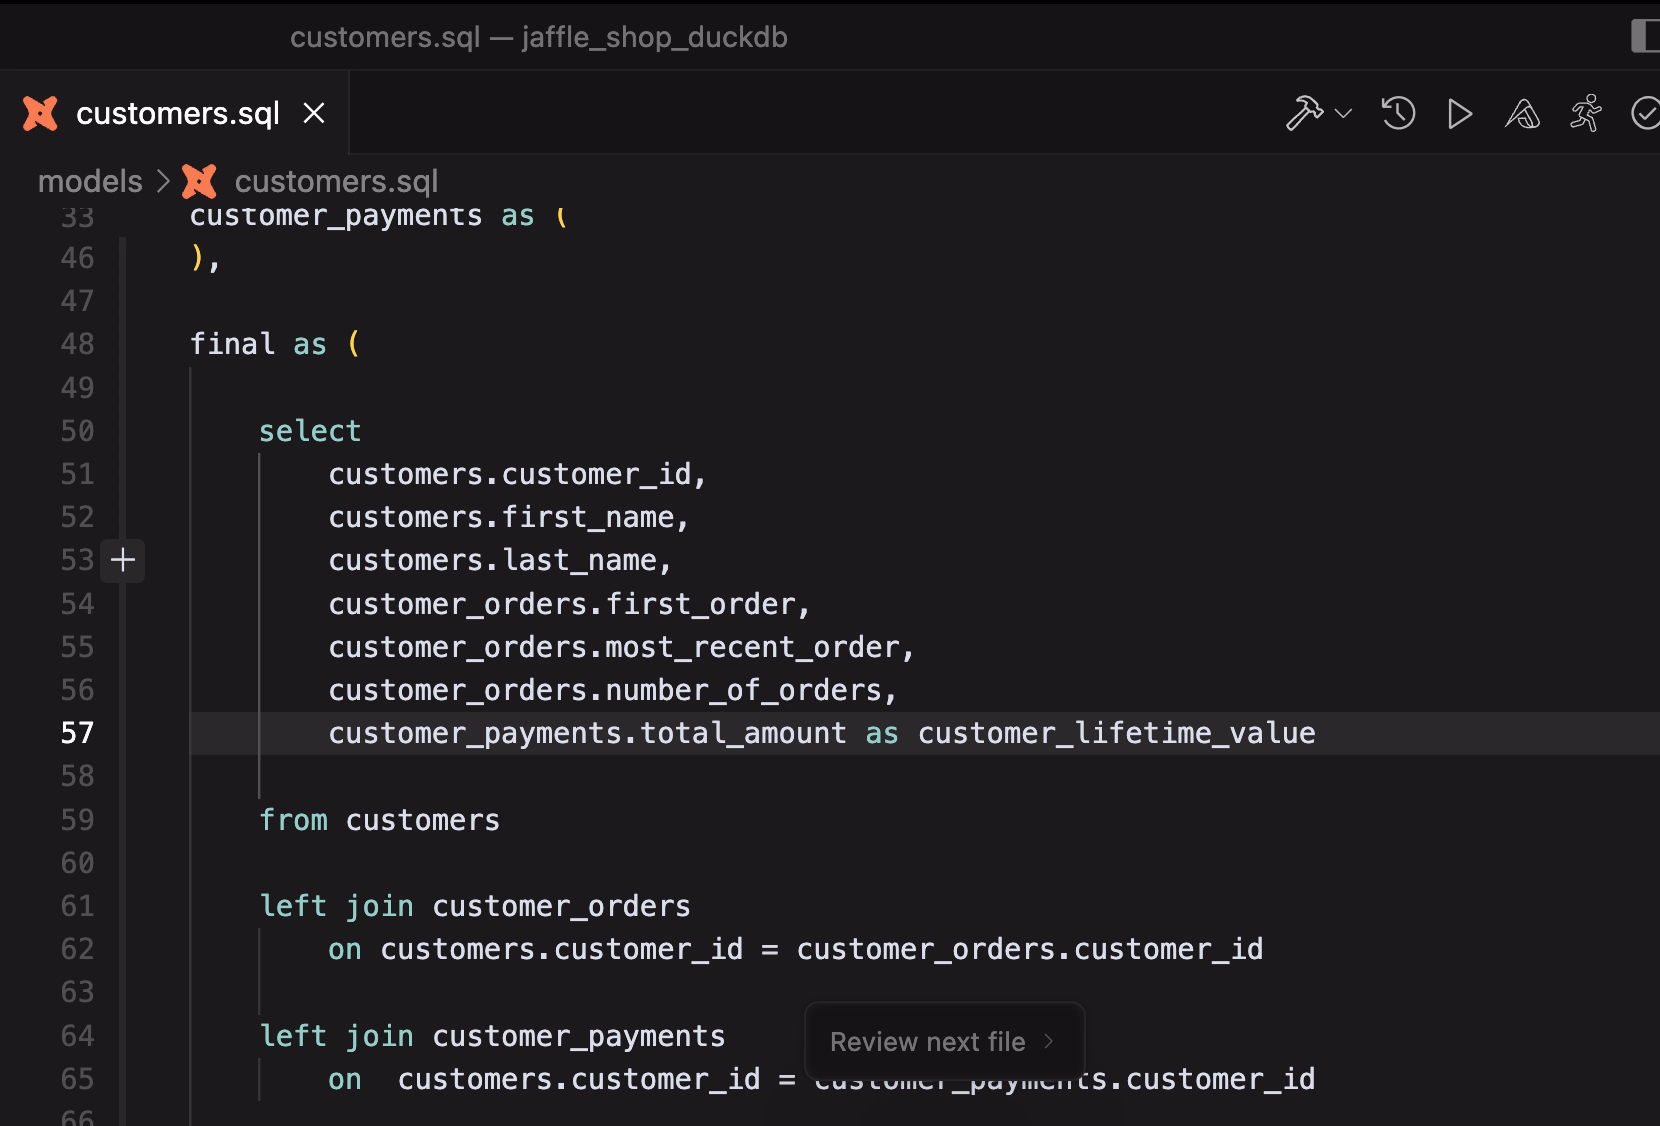Screen dimensions: 1660x1126
Task: Click line number 59 in the gutter
Action: 77,820
